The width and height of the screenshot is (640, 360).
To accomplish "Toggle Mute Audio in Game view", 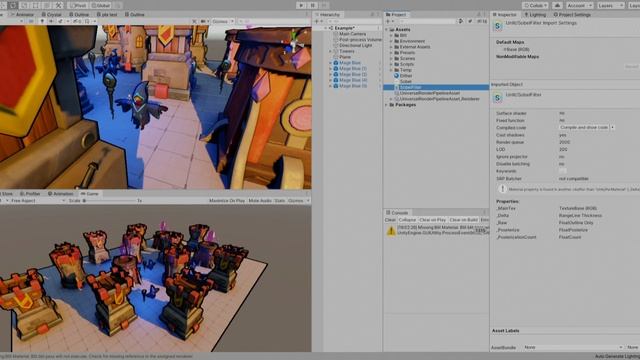I will 260,201.
